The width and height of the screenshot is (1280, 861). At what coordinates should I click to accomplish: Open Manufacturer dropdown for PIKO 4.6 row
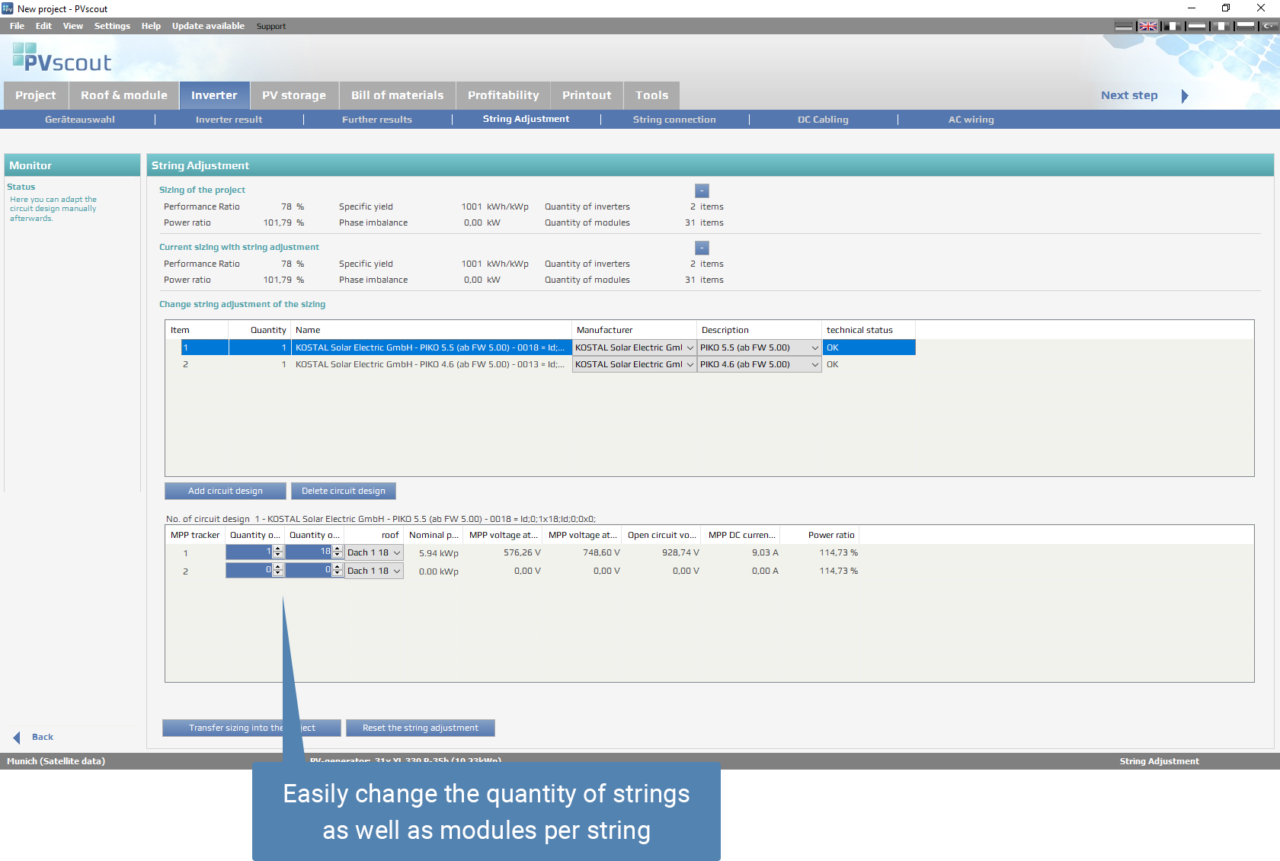pos(634,365)
